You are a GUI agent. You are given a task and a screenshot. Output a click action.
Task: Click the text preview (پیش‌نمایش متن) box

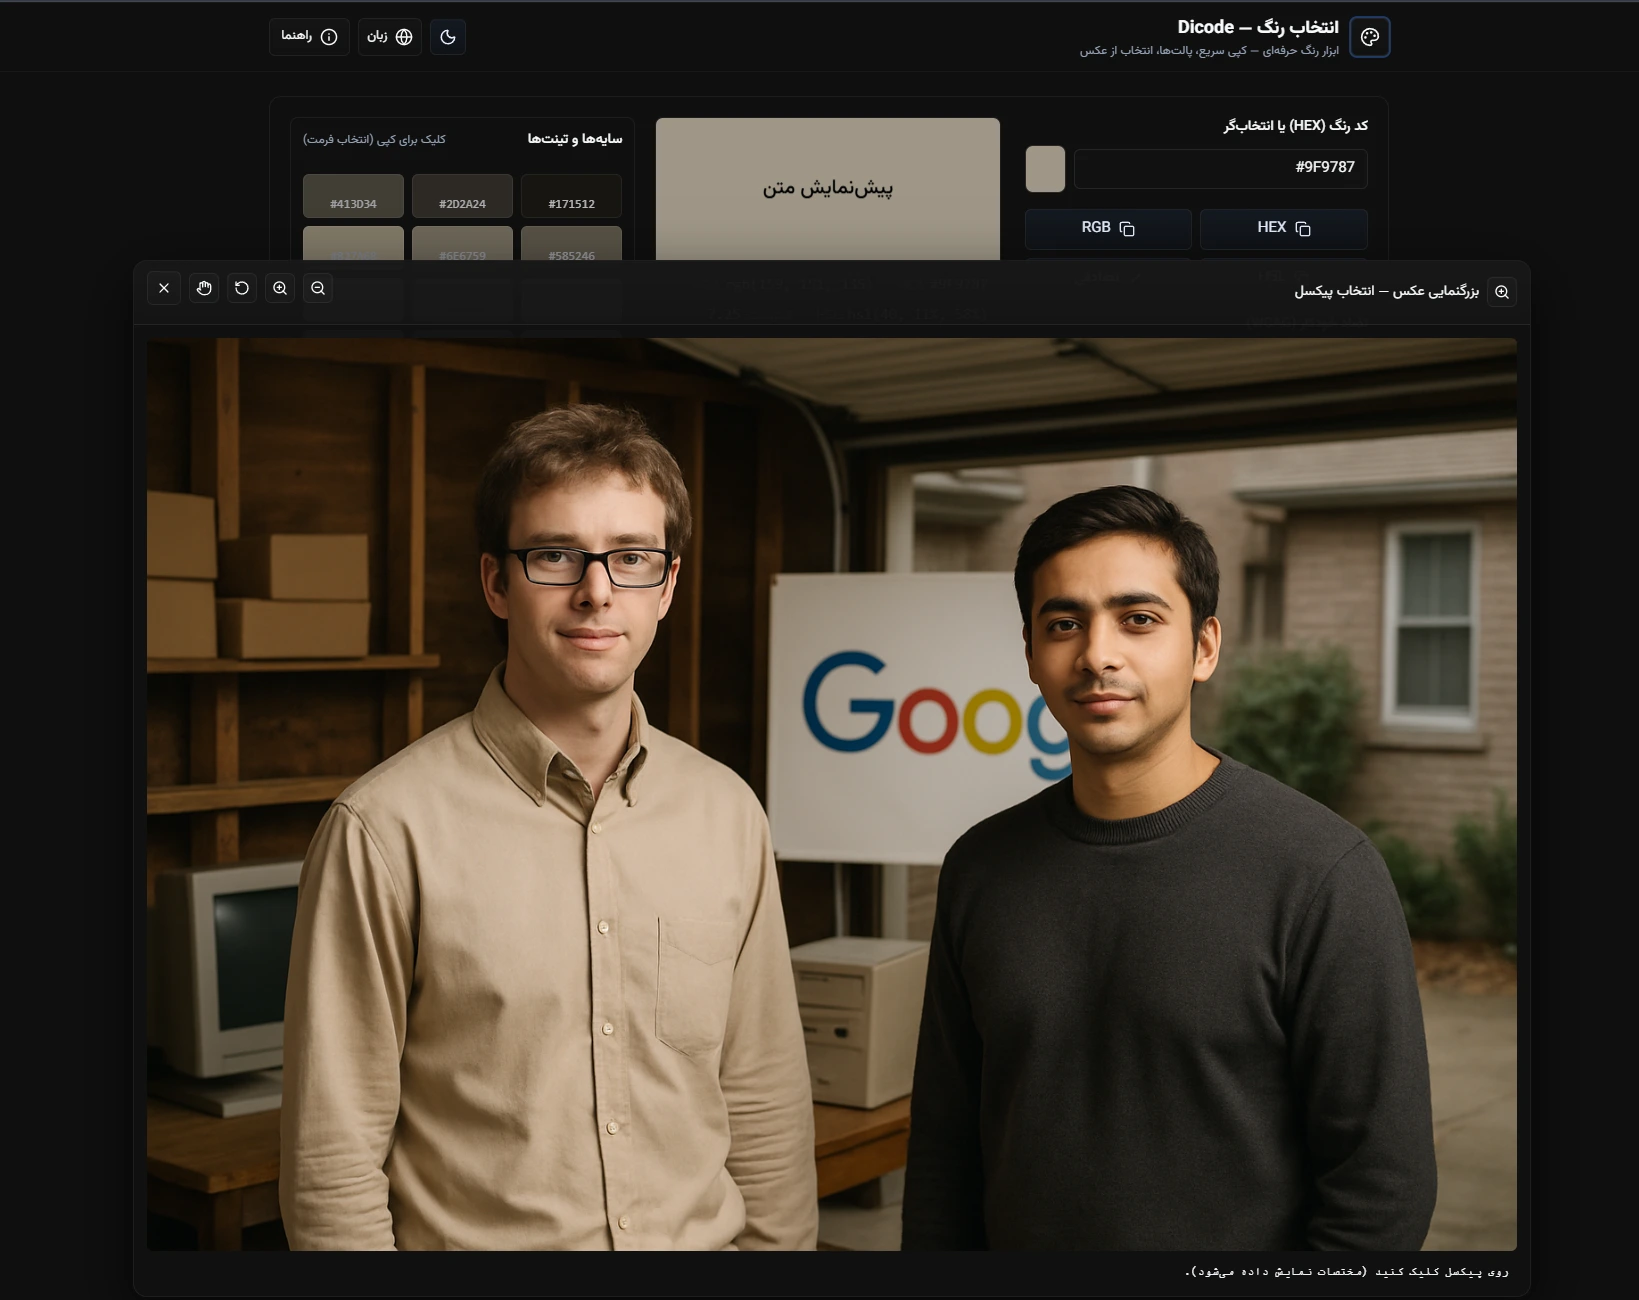click(827, 188)
